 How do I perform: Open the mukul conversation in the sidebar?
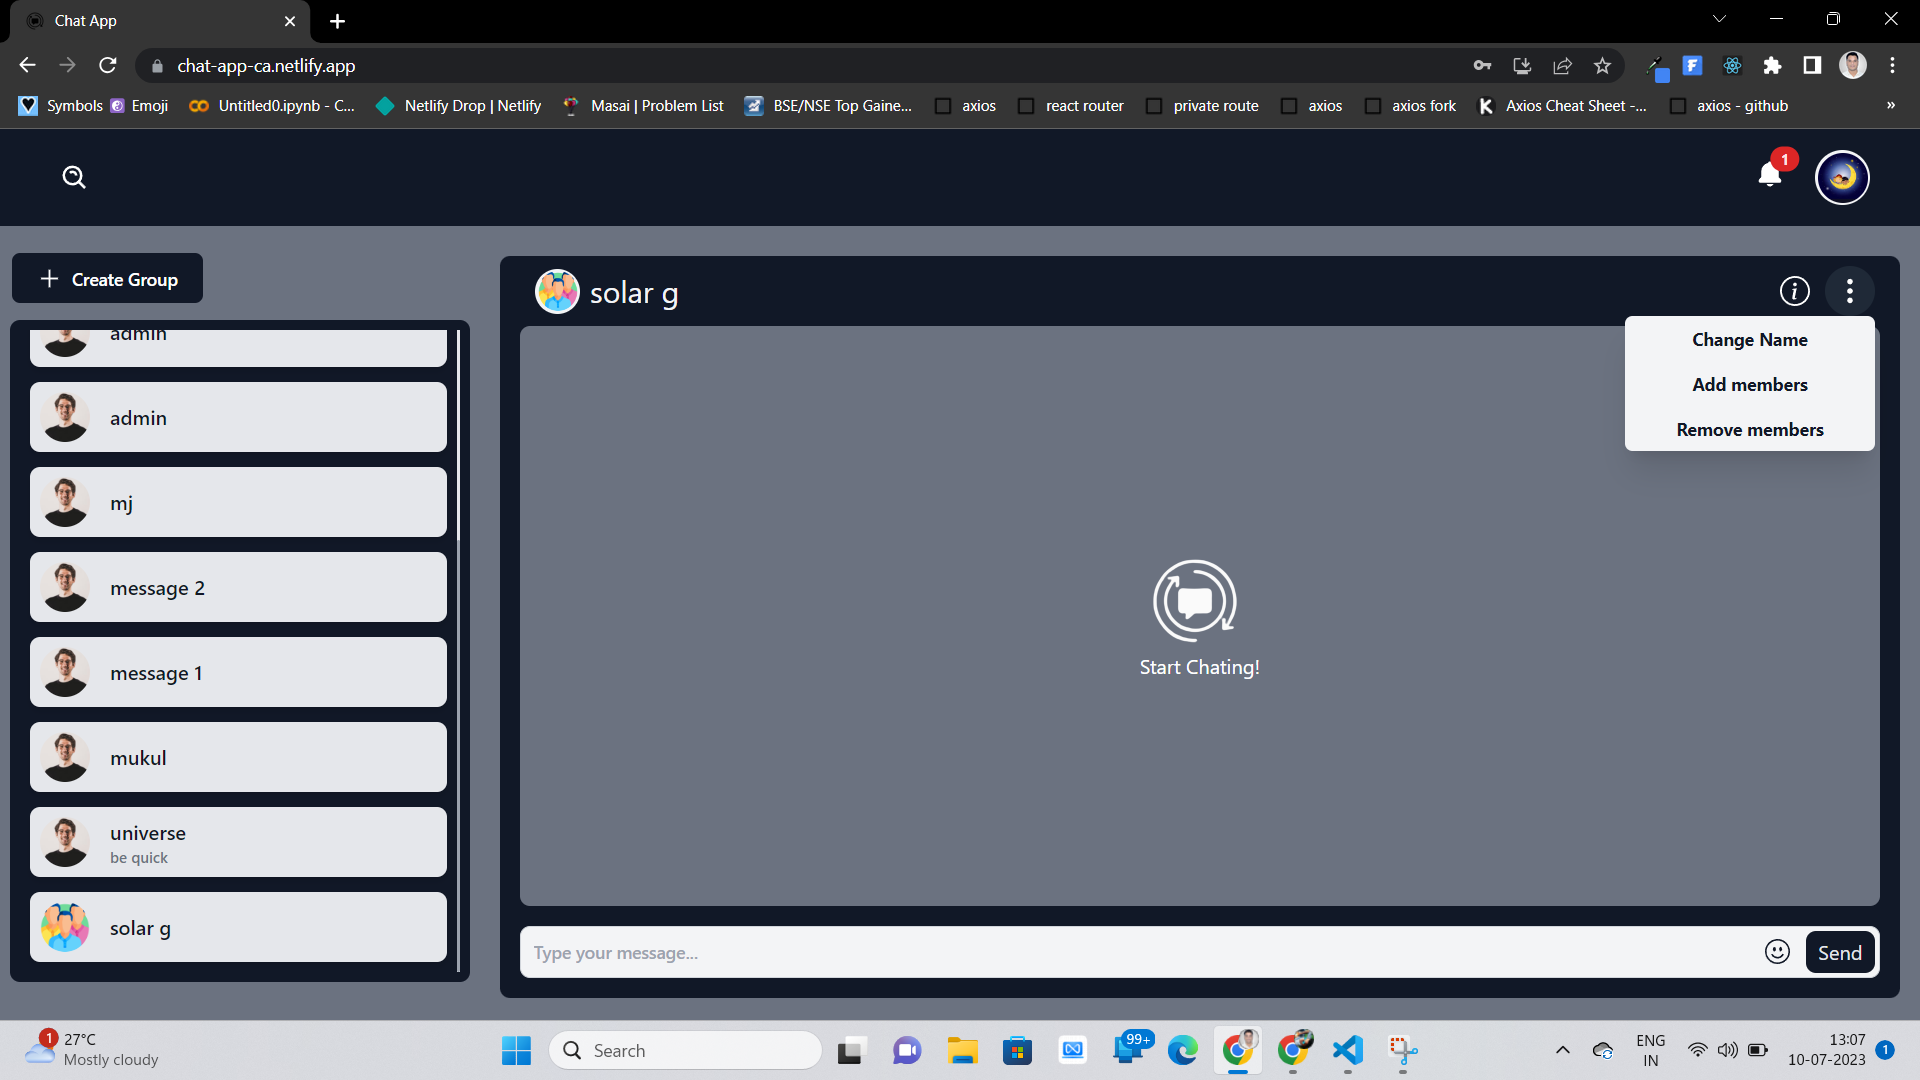pos(238,757)
